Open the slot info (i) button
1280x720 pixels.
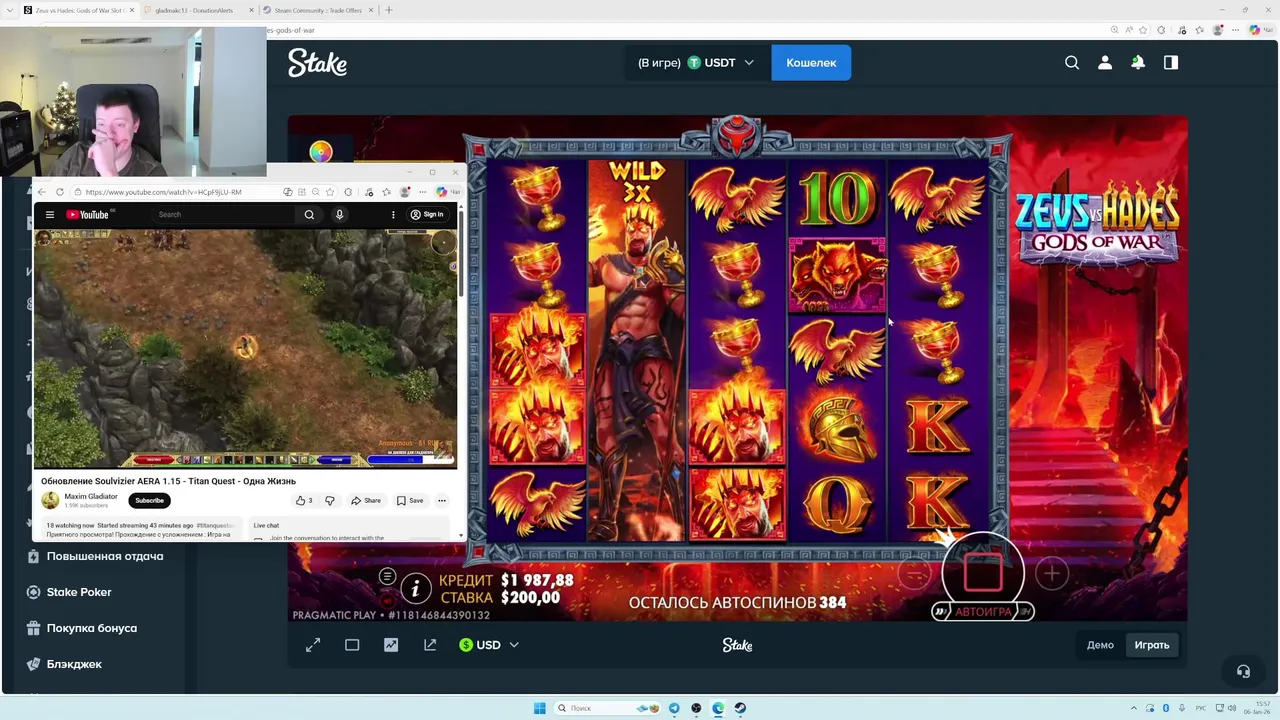(415, 588)
